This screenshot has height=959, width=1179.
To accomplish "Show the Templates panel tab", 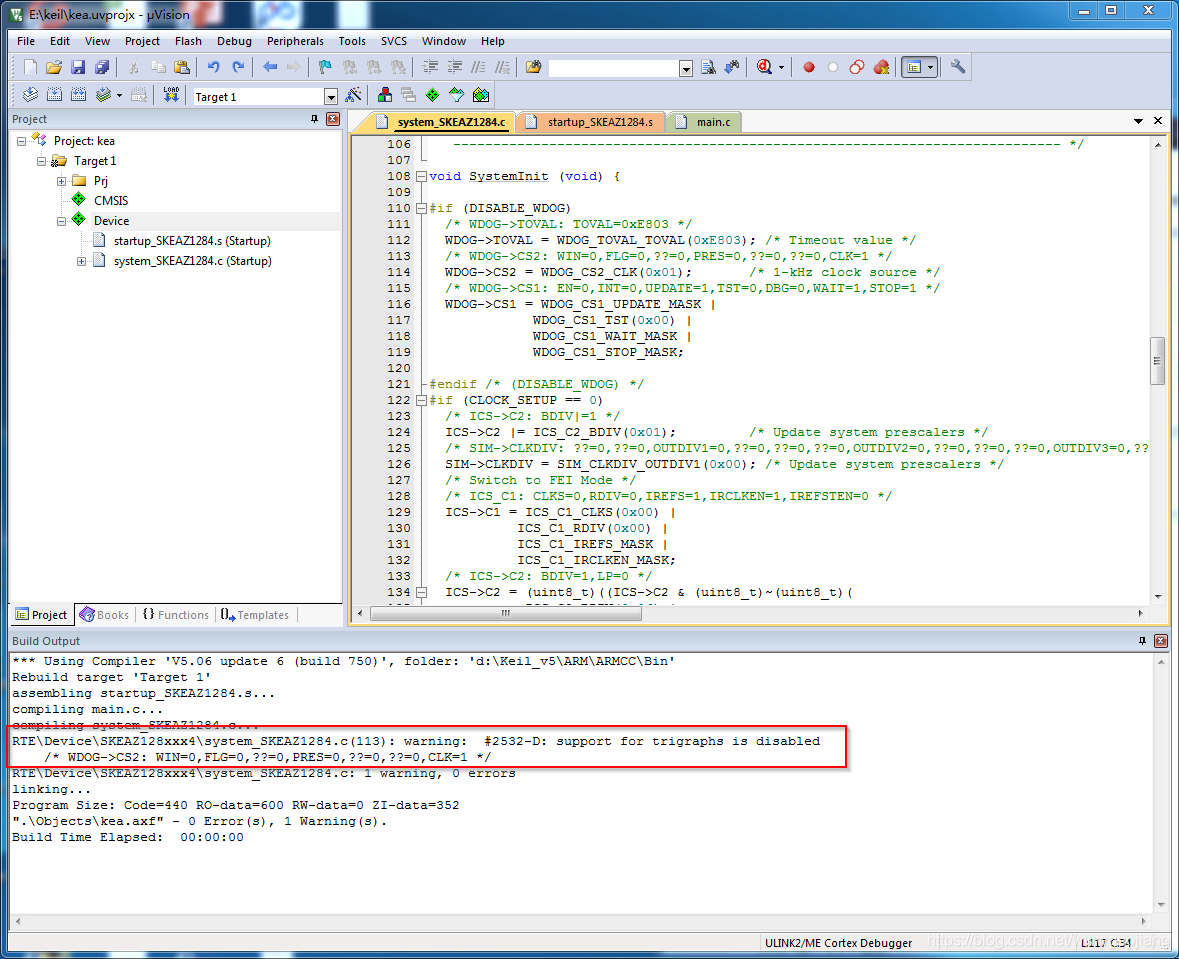I will point(256,615).
